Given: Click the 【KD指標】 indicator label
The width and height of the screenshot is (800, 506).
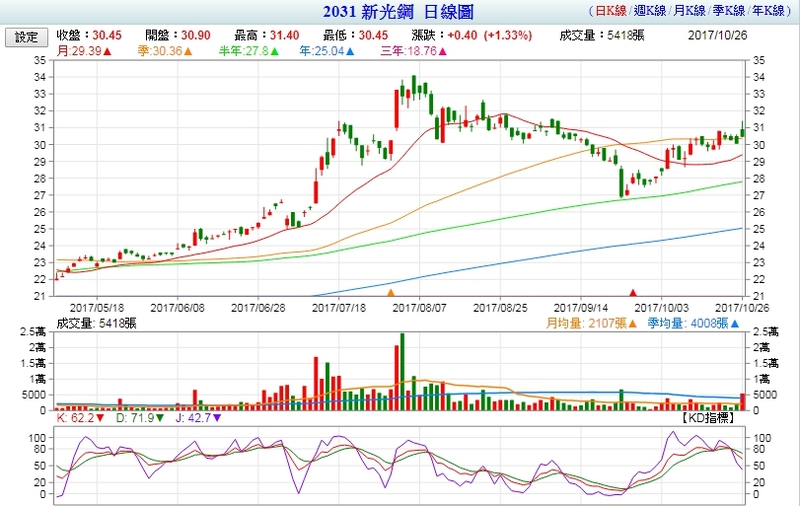Looking at the screenshot, I should (x=709, y=418).
